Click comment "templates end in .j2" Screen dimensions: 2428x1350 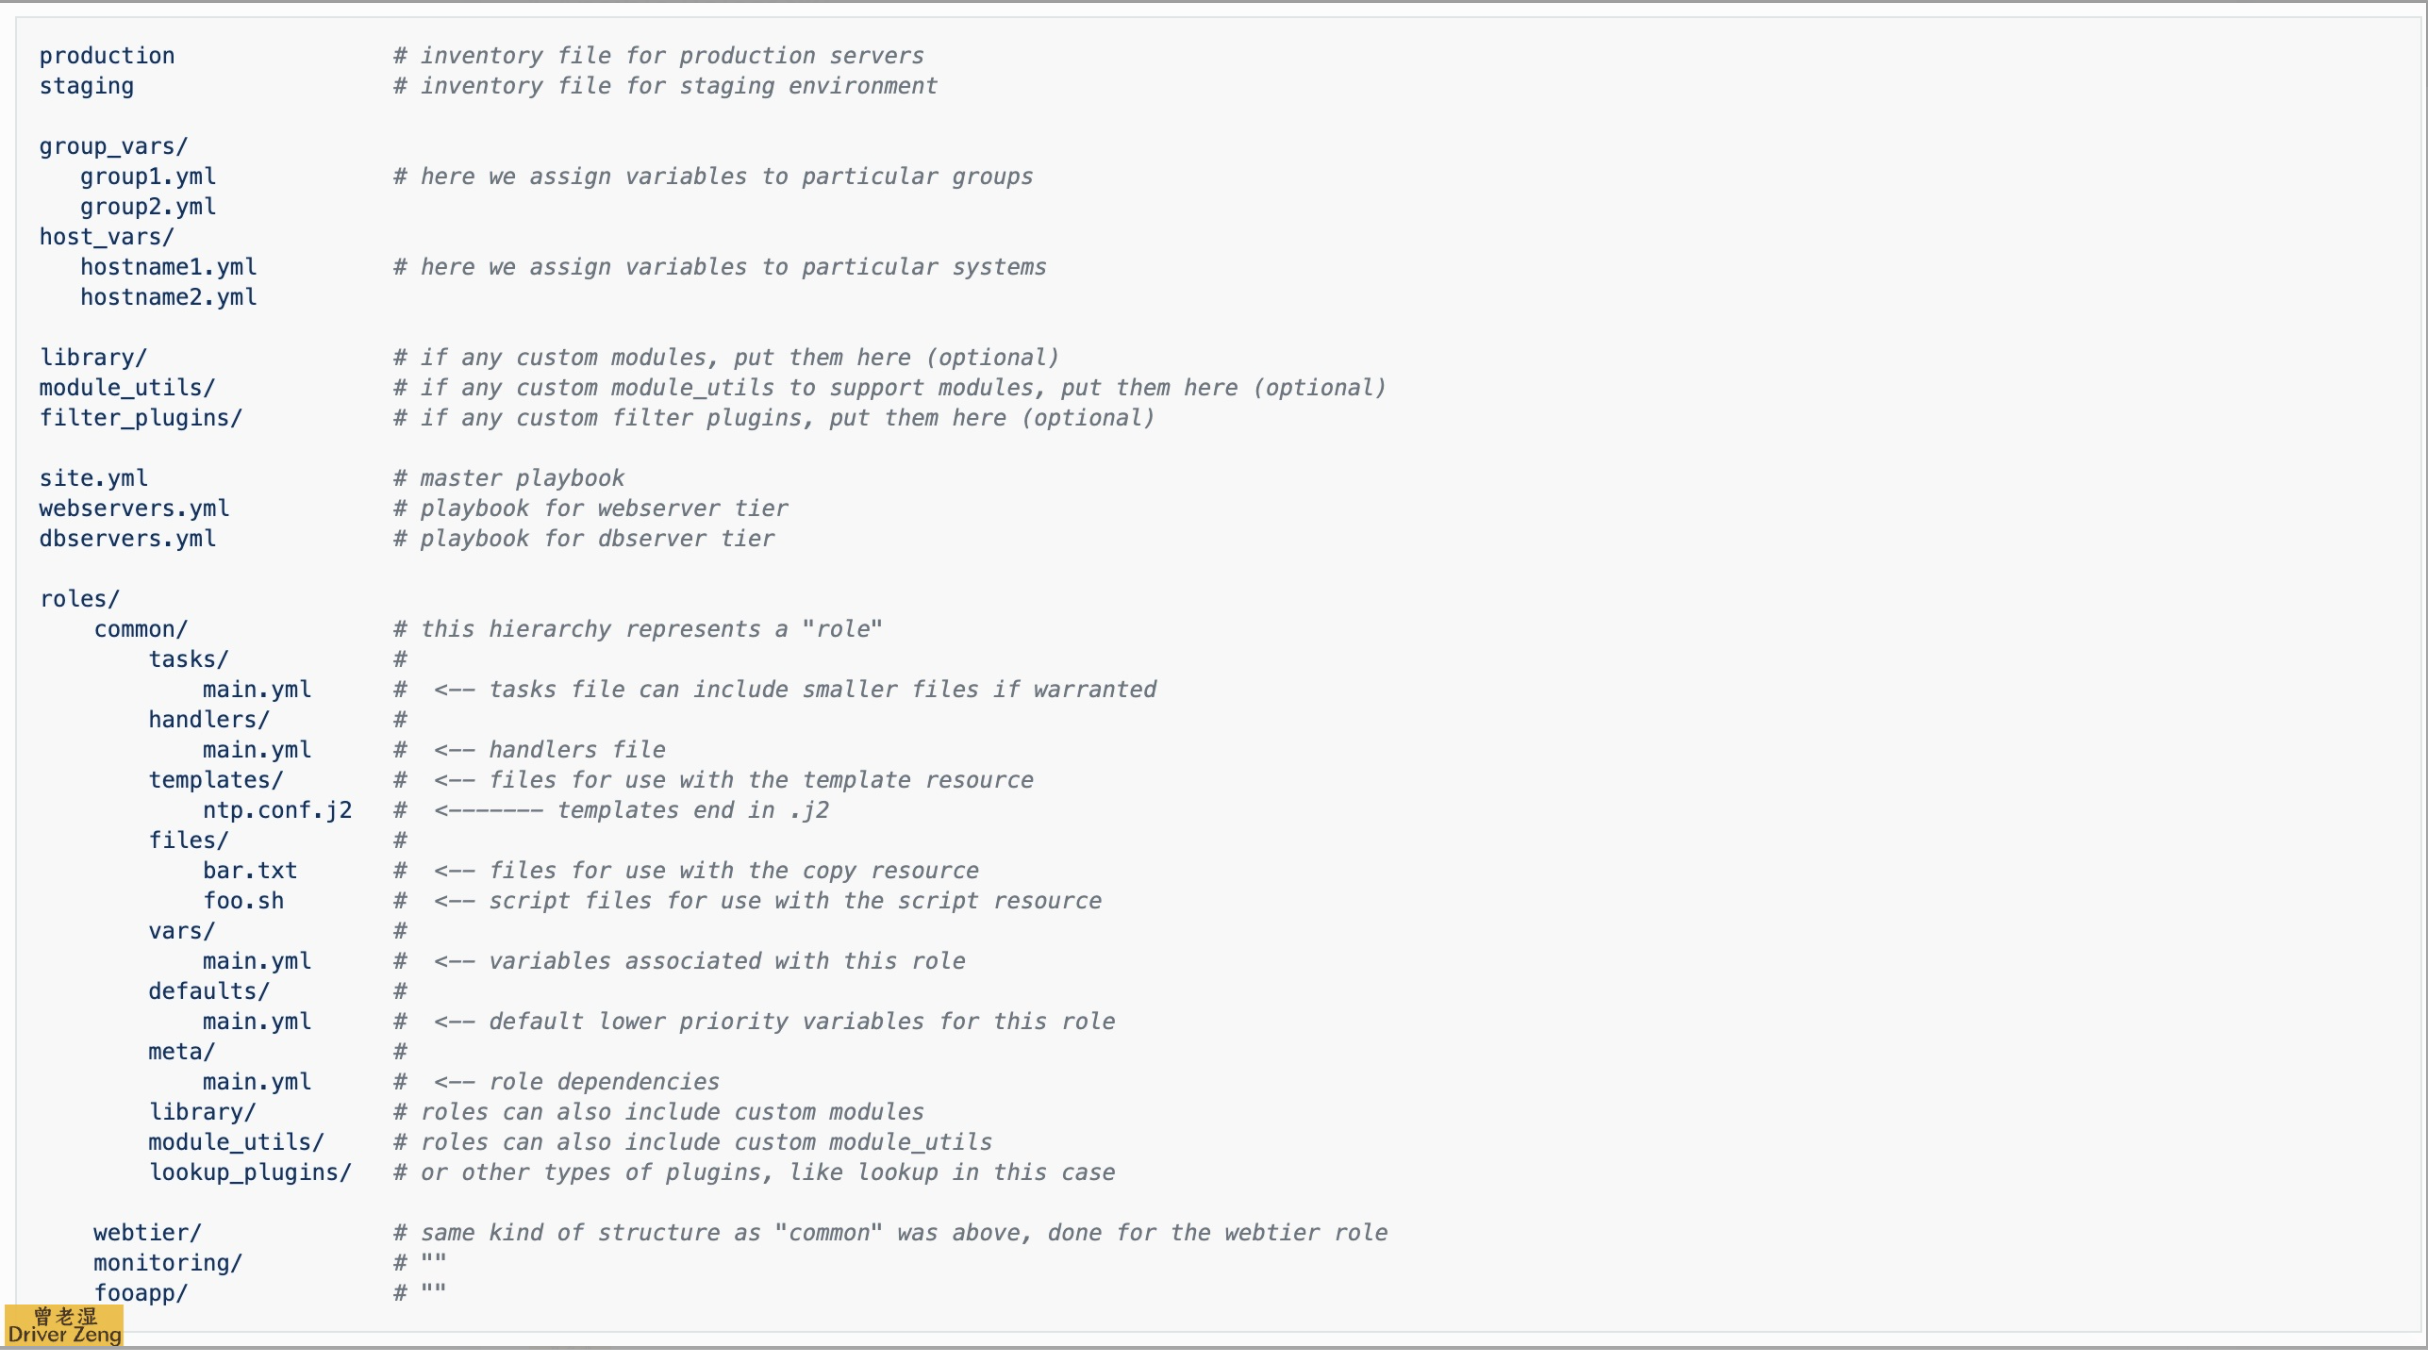693,811
